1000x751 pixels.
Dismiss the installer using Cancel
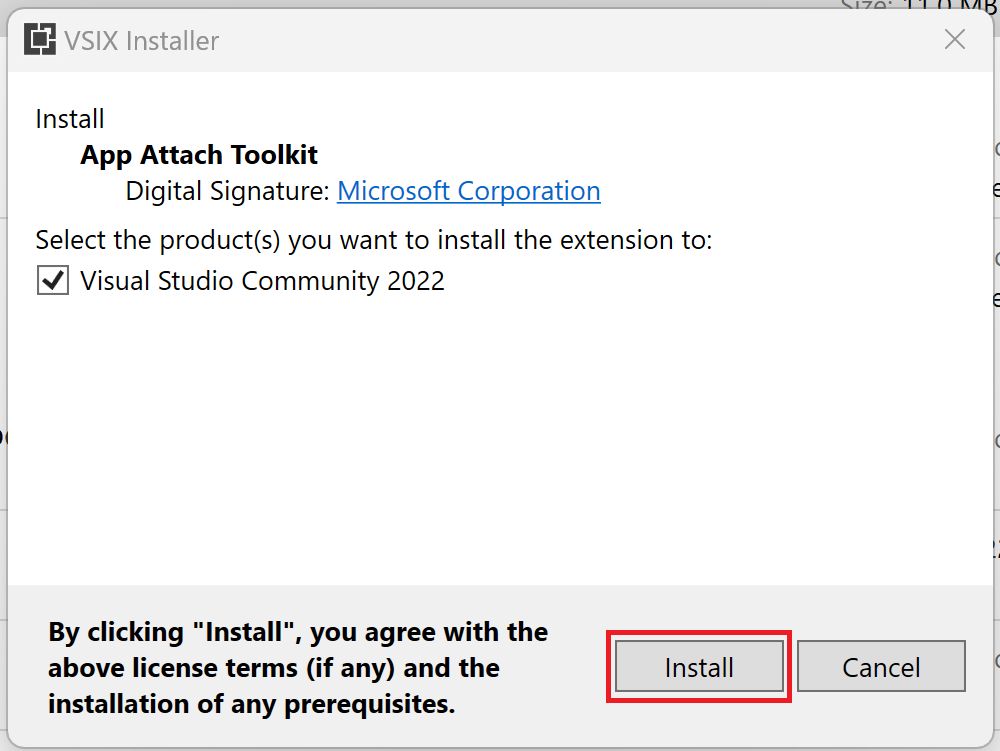(x=881, y=666)
